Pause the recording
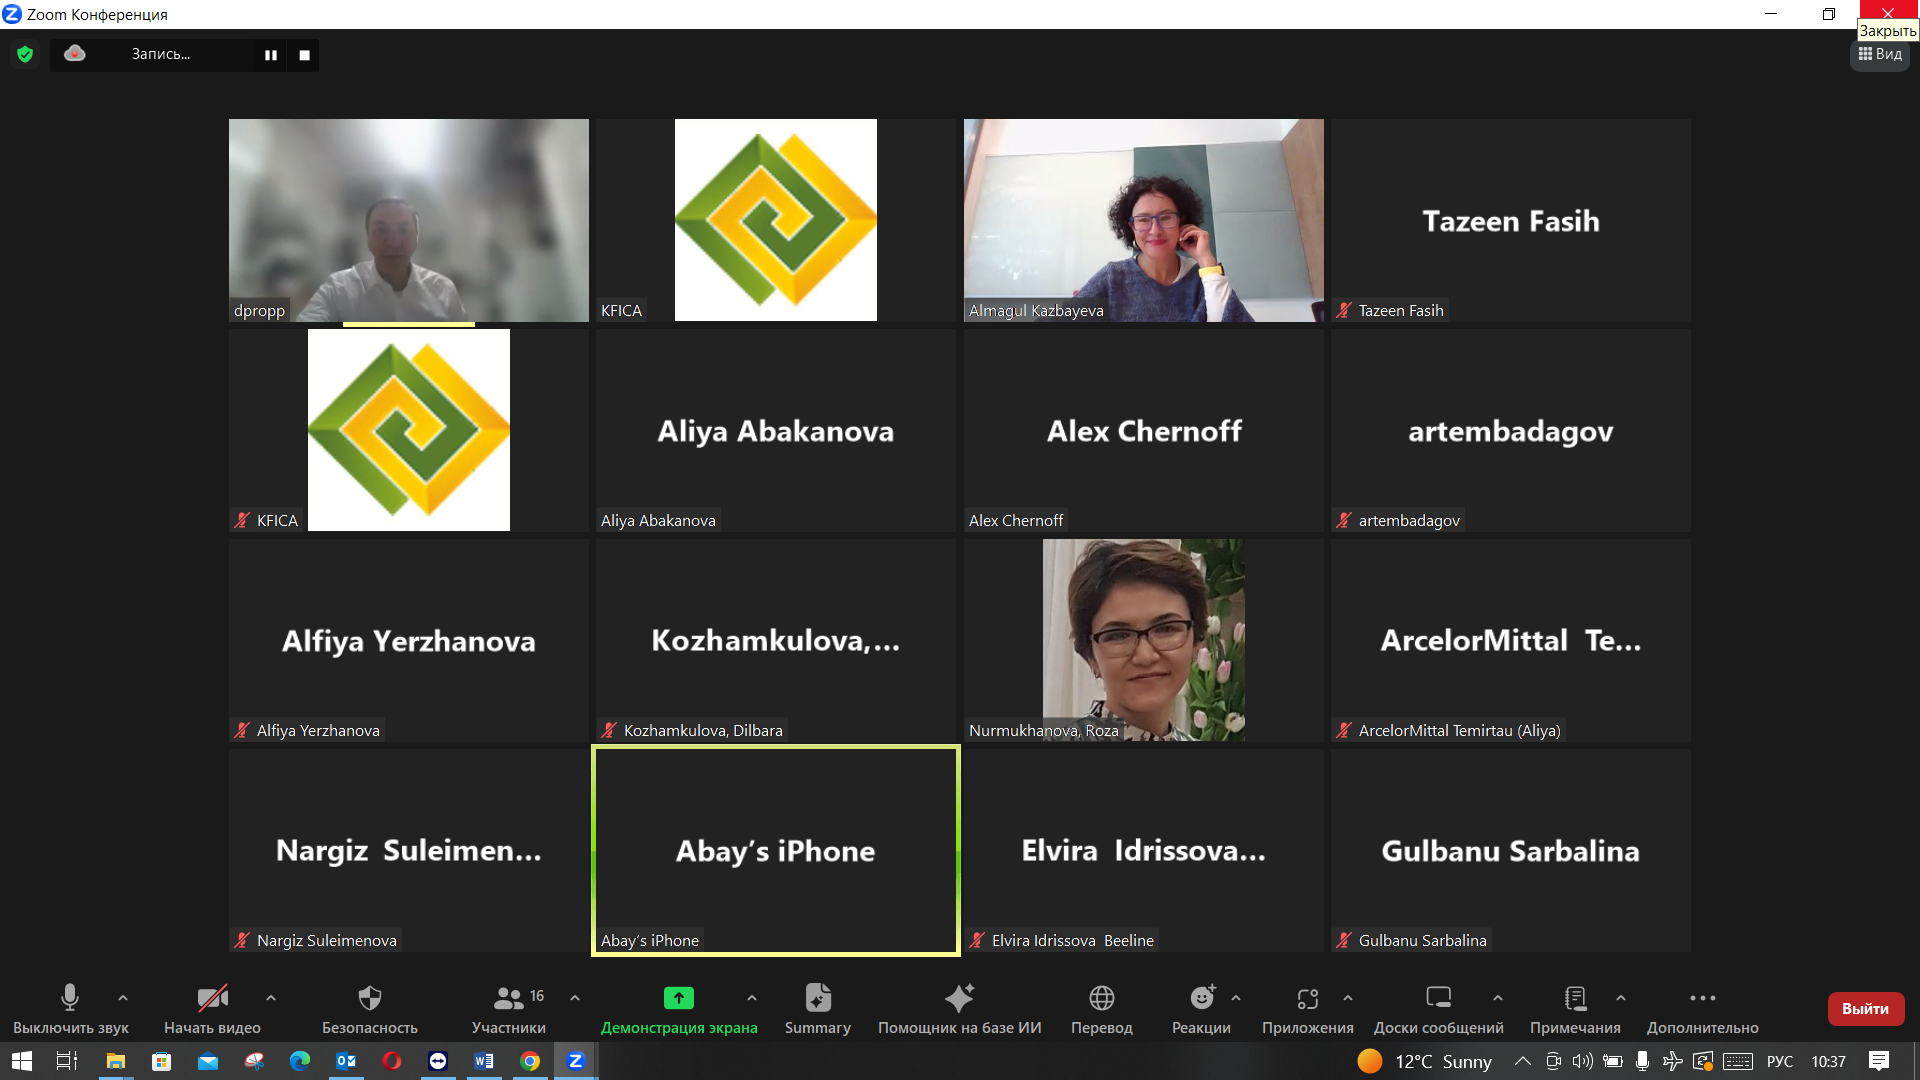The image size is (1920, 1080). point(271,55)
